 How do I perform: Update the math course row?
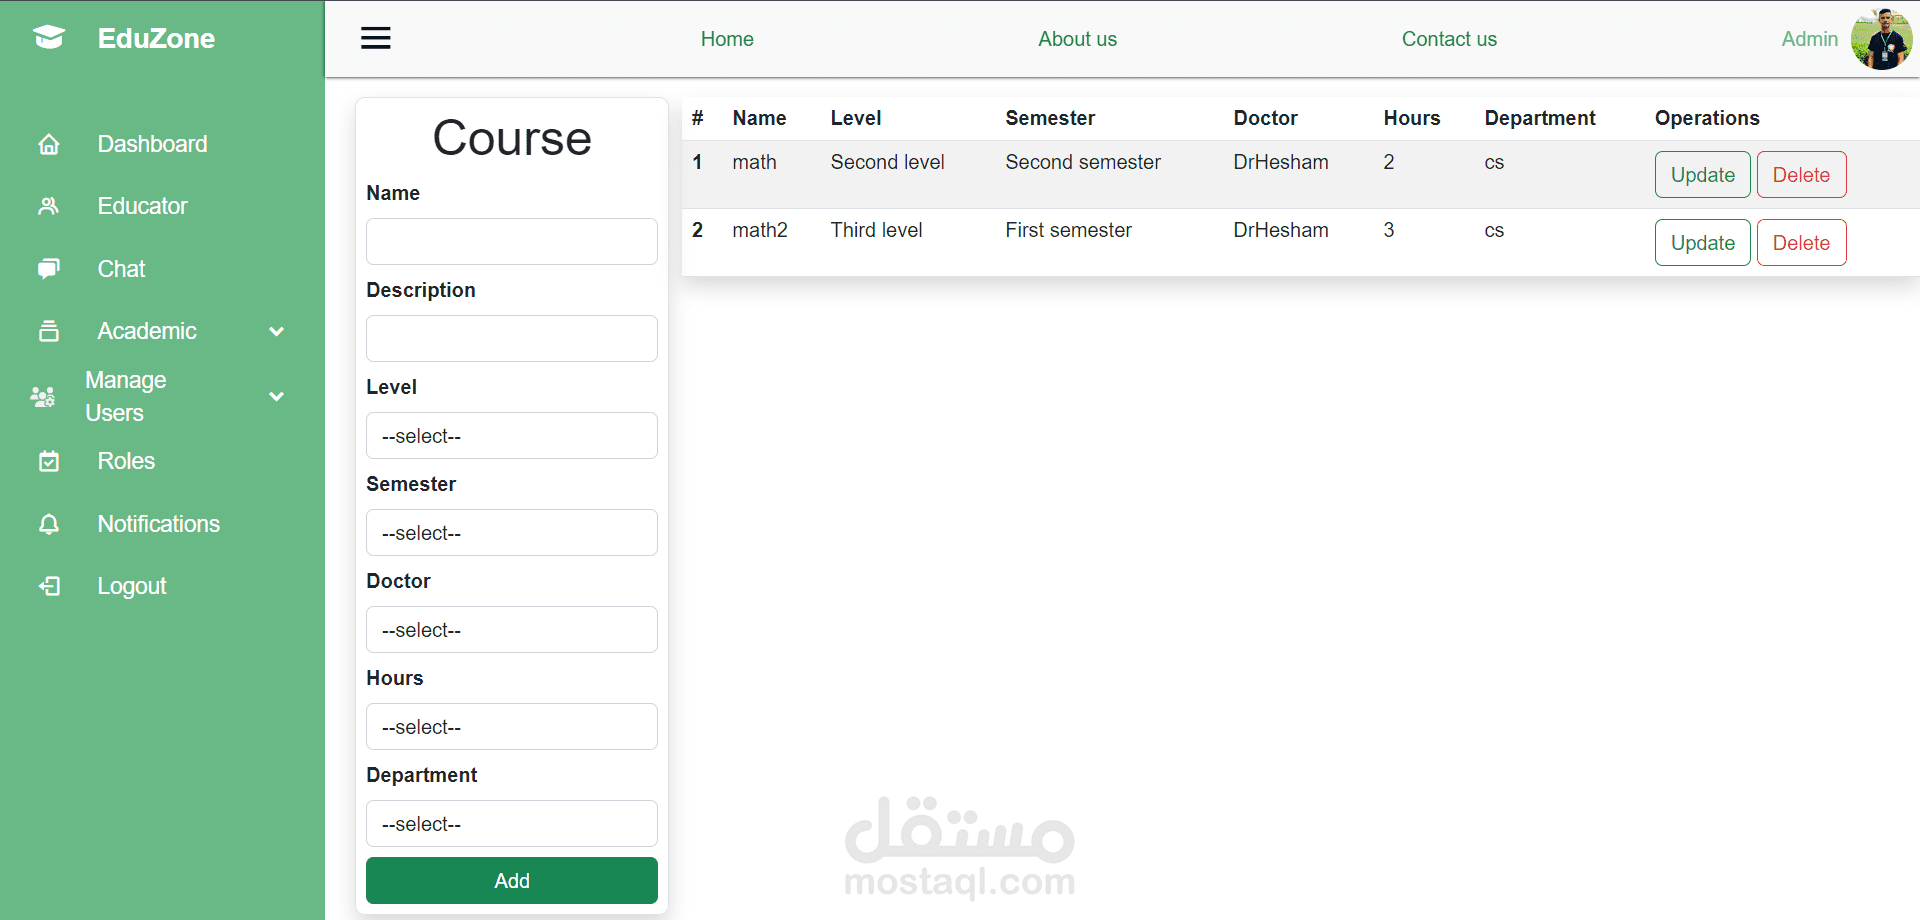(1703, 175)
